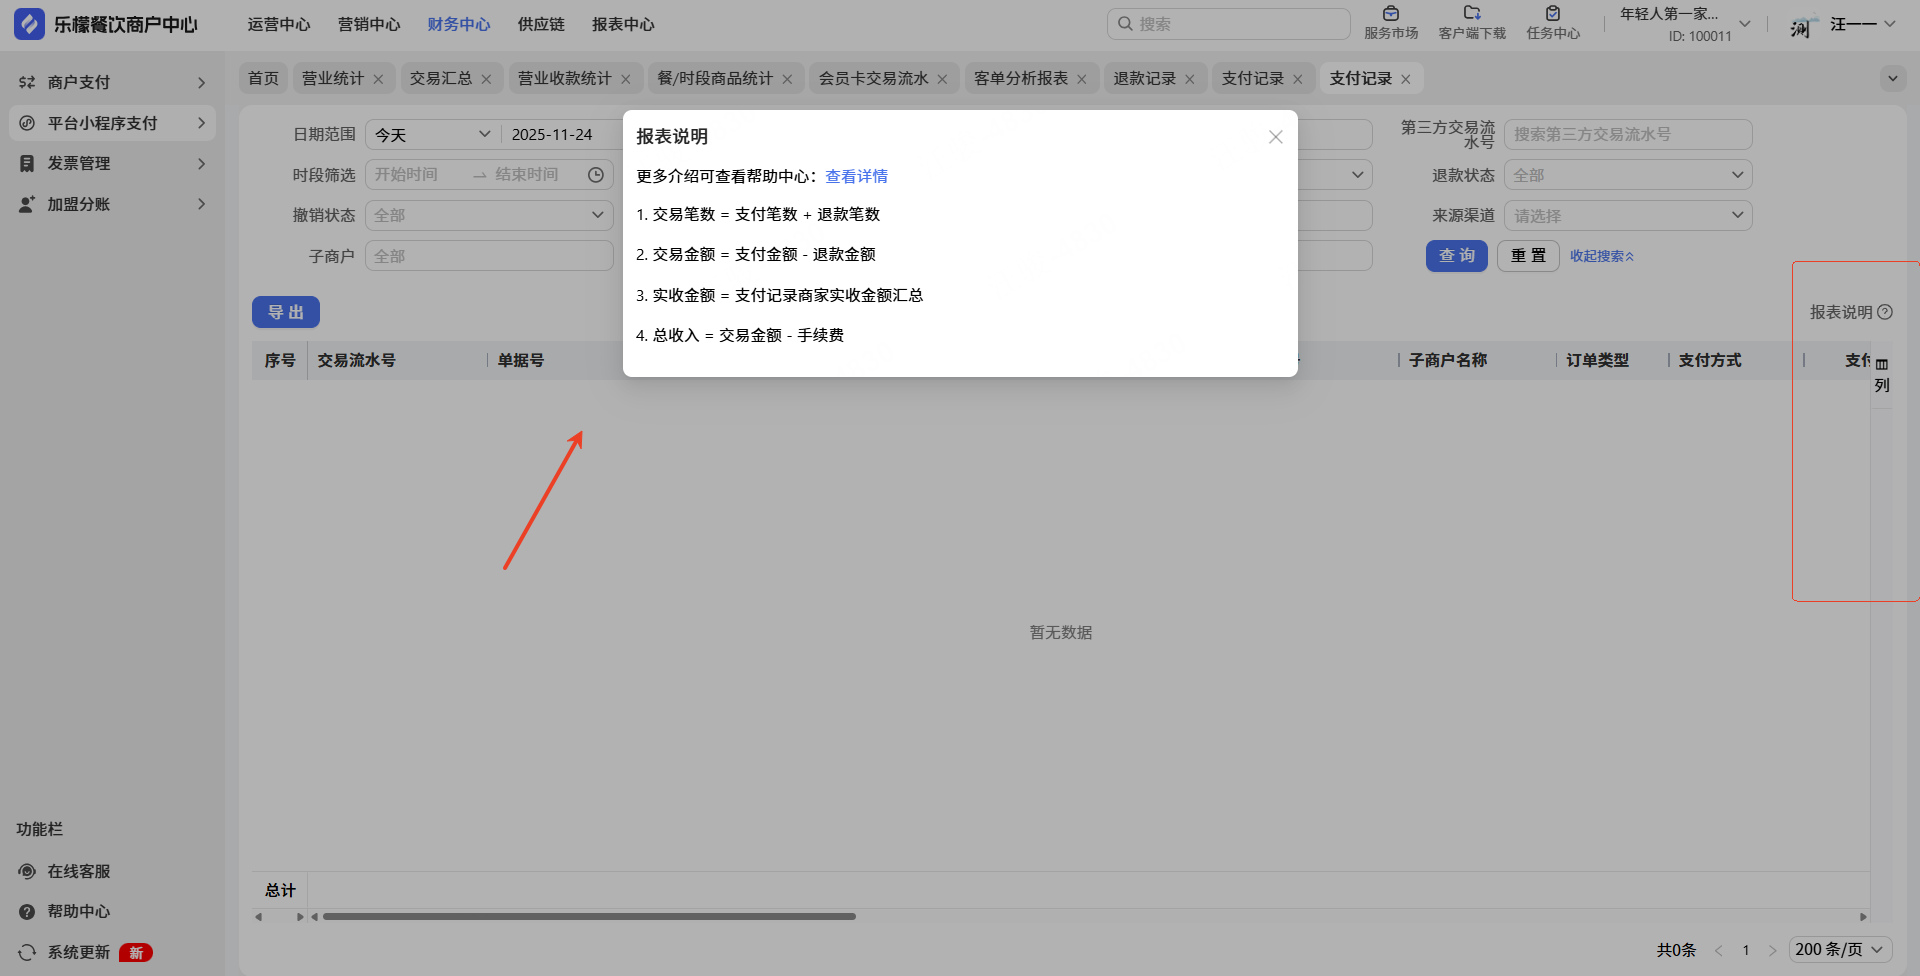Viewport: 1920px width, 976px height.
Task: Click the 系统更新 refresh icon
Action: click(27, 953)
